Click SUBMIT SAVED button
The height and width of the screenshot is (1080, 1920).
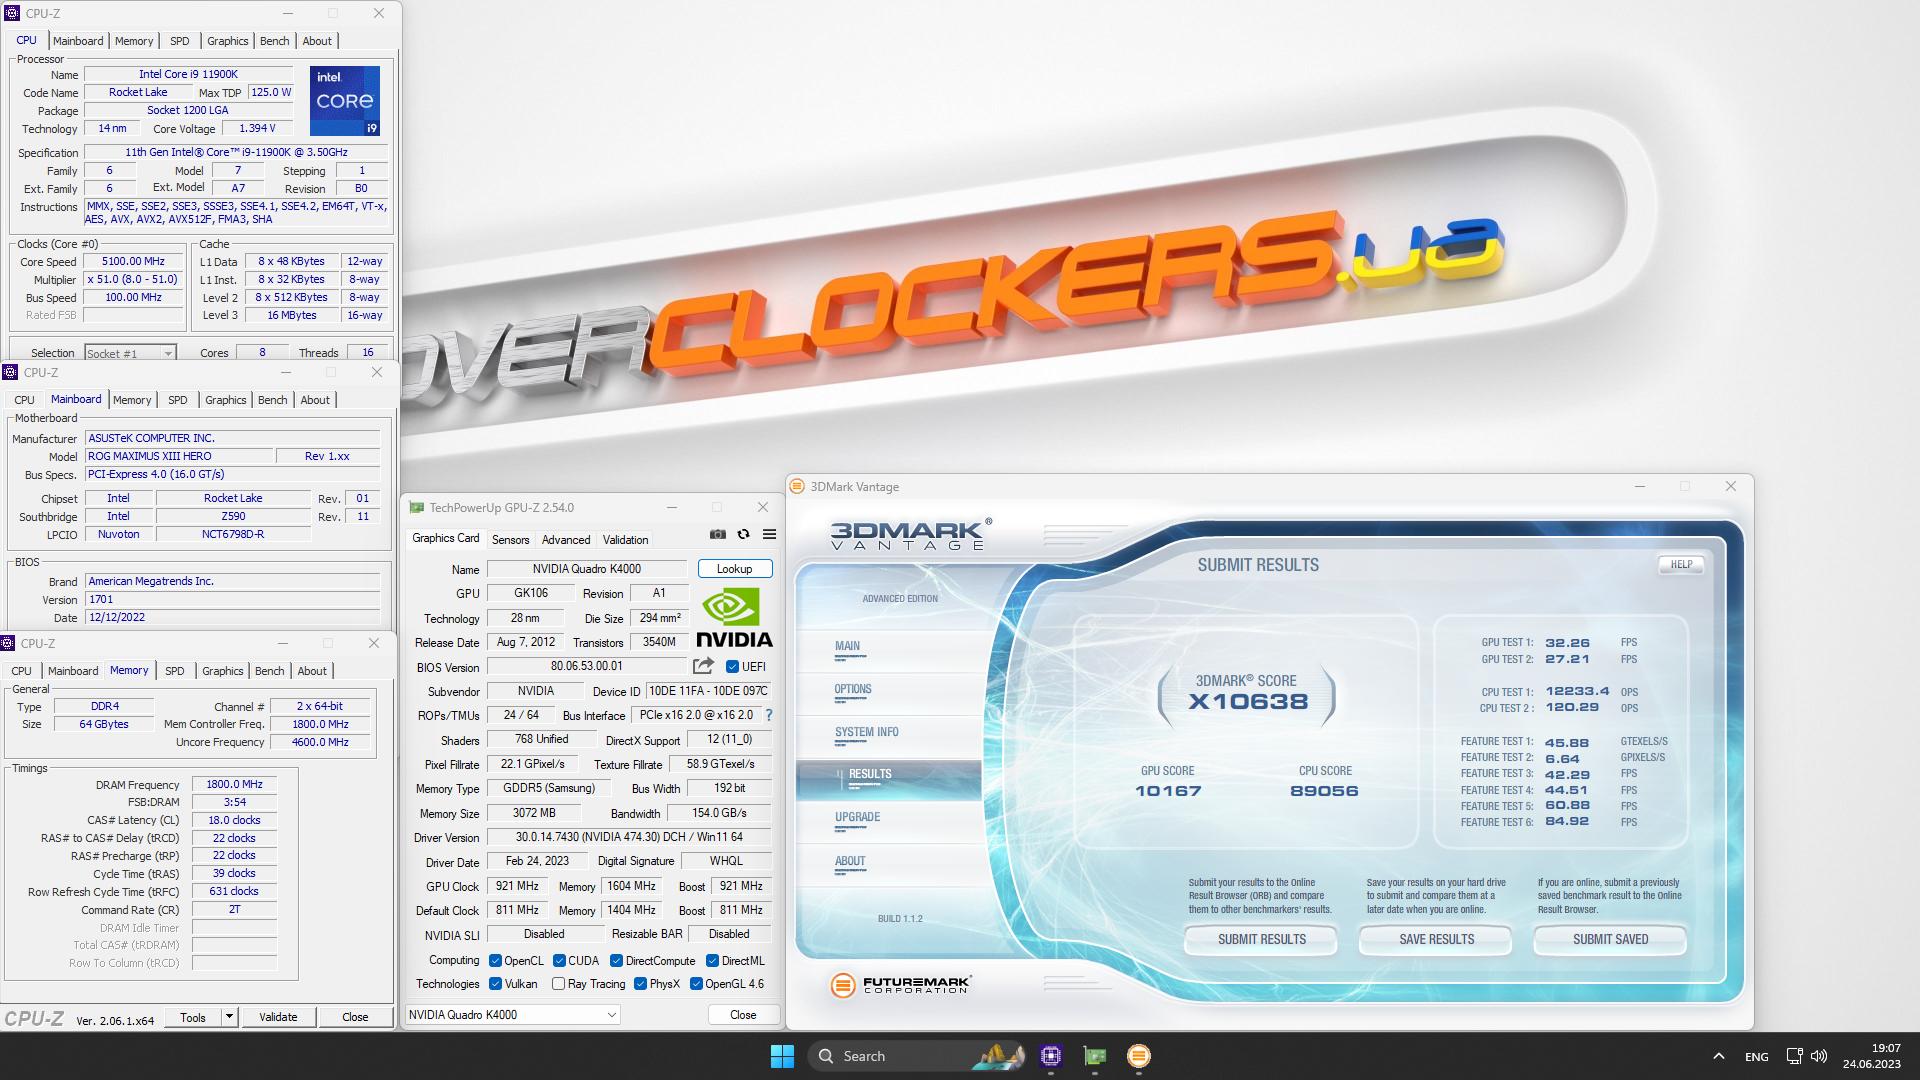click(1610, 939)
